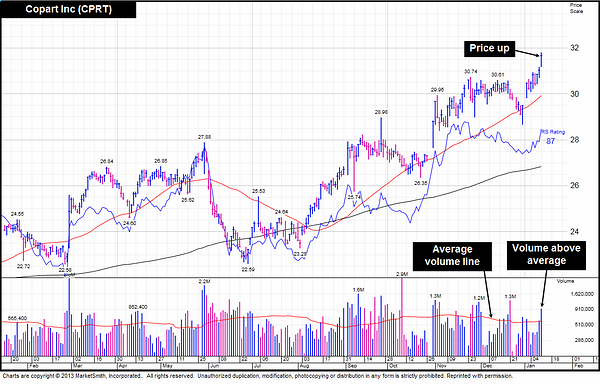Viewport: 600px width, 384px height.
Task: Click the 24.64 price label
Action: [282, 212]
